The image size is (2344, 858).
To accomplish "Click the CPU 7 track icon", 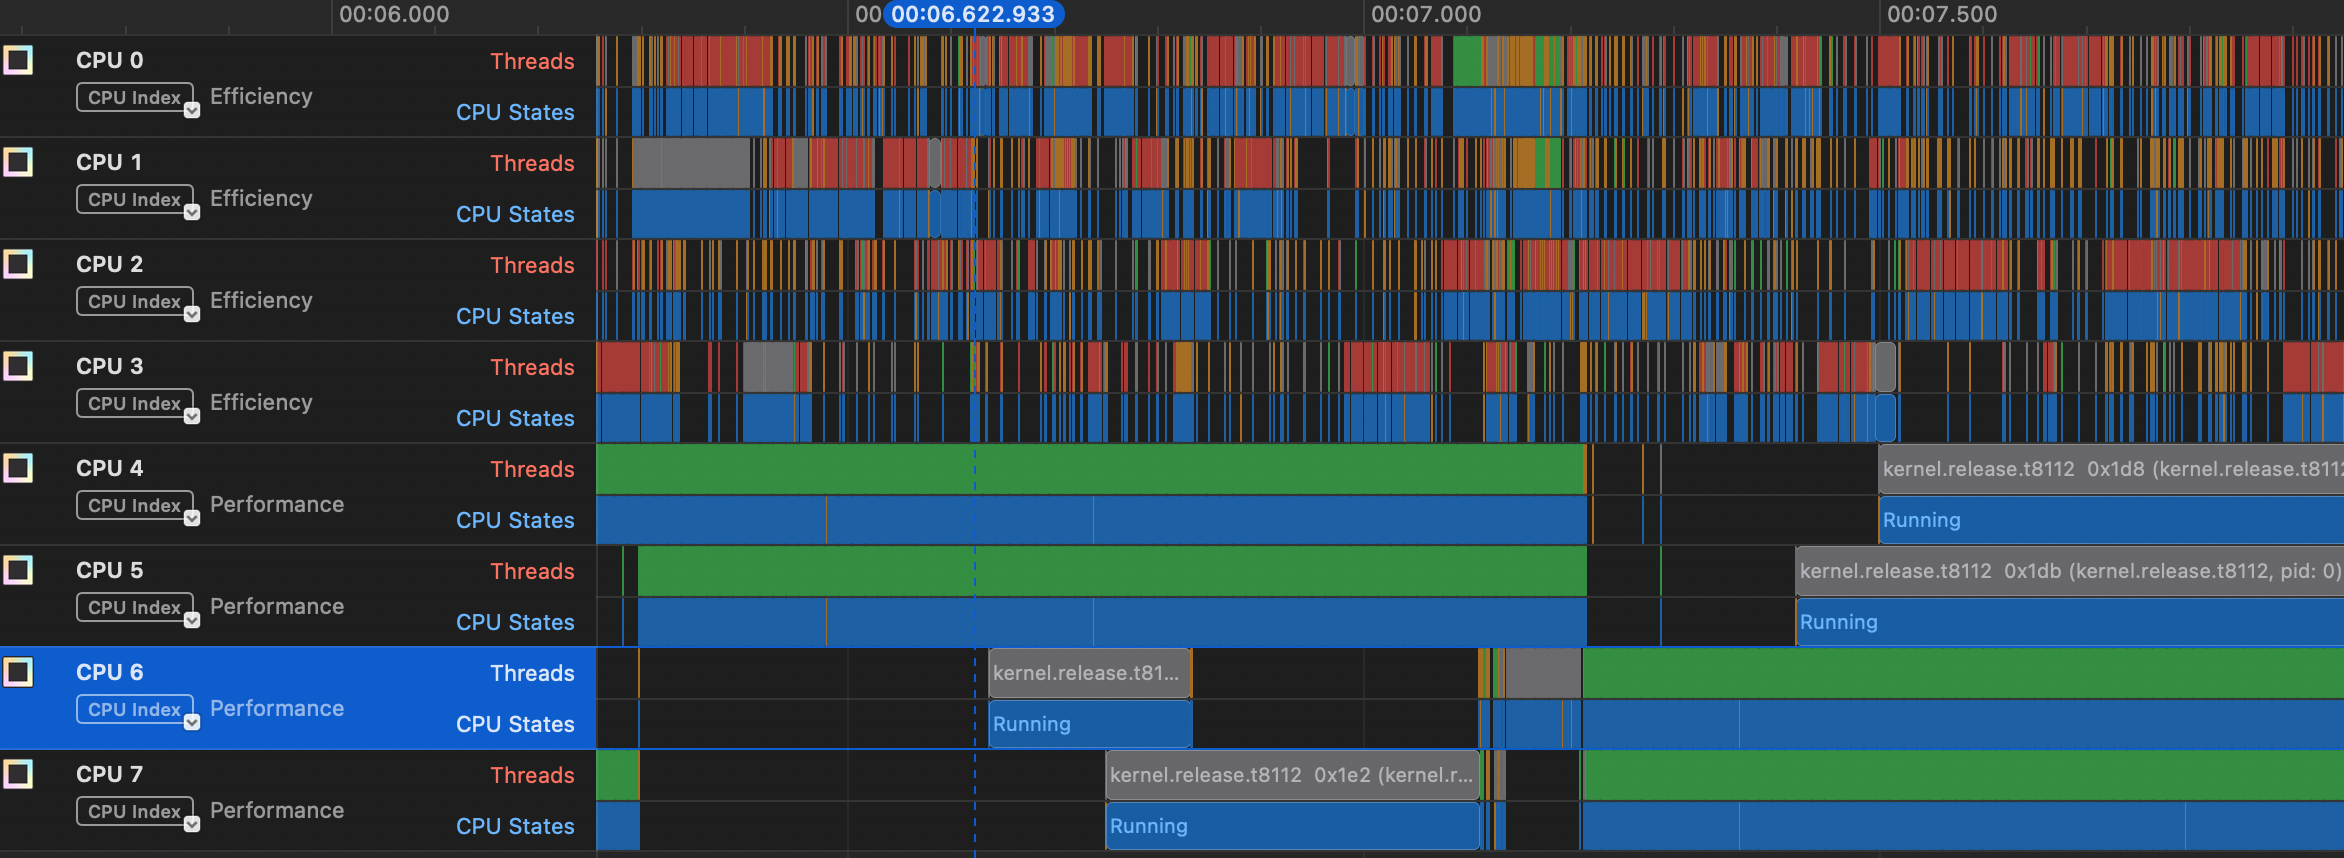I will pos(18,774).
